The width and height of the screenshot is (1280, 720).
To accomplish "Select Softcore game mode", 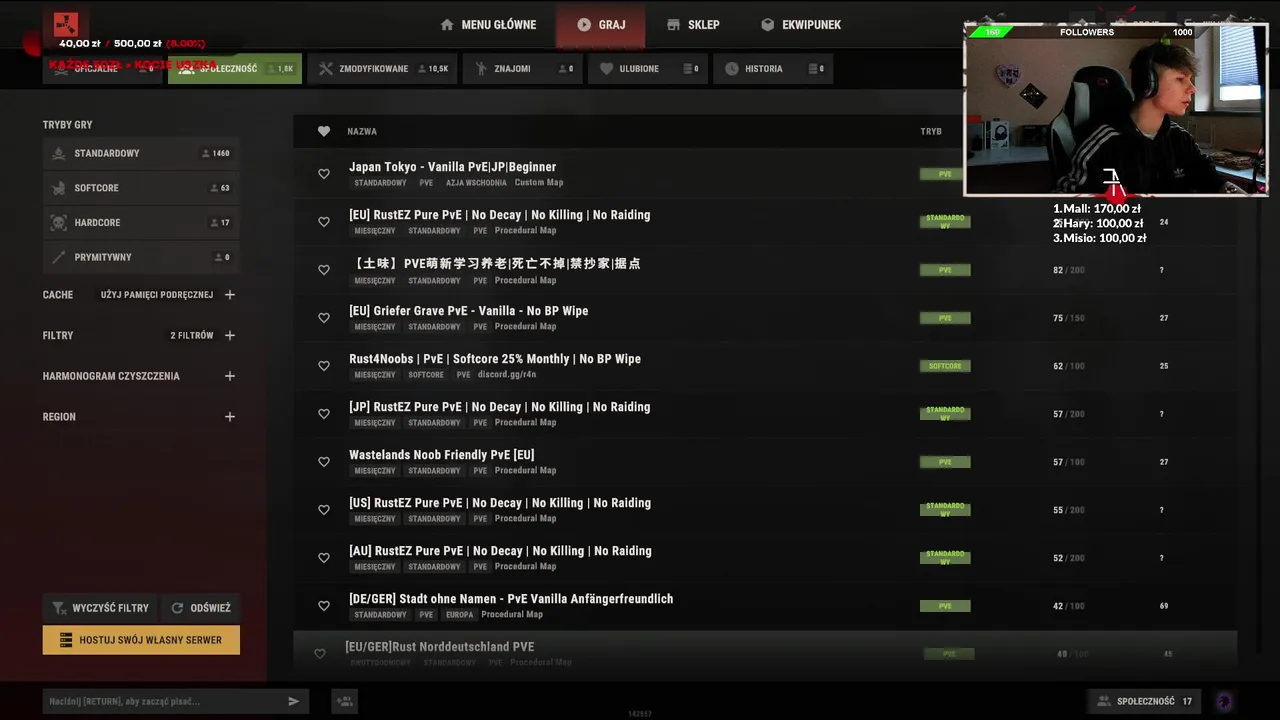I will [x=141, y=188].
